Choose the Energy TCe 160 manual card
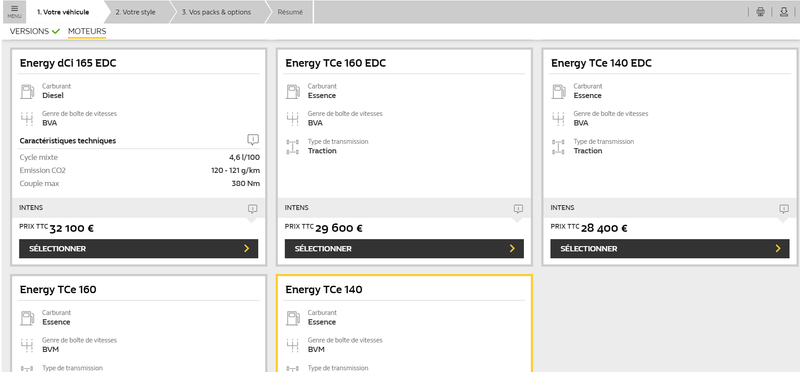Image resolution: width=800 pixels, height=372 pixels. (138, 324)
